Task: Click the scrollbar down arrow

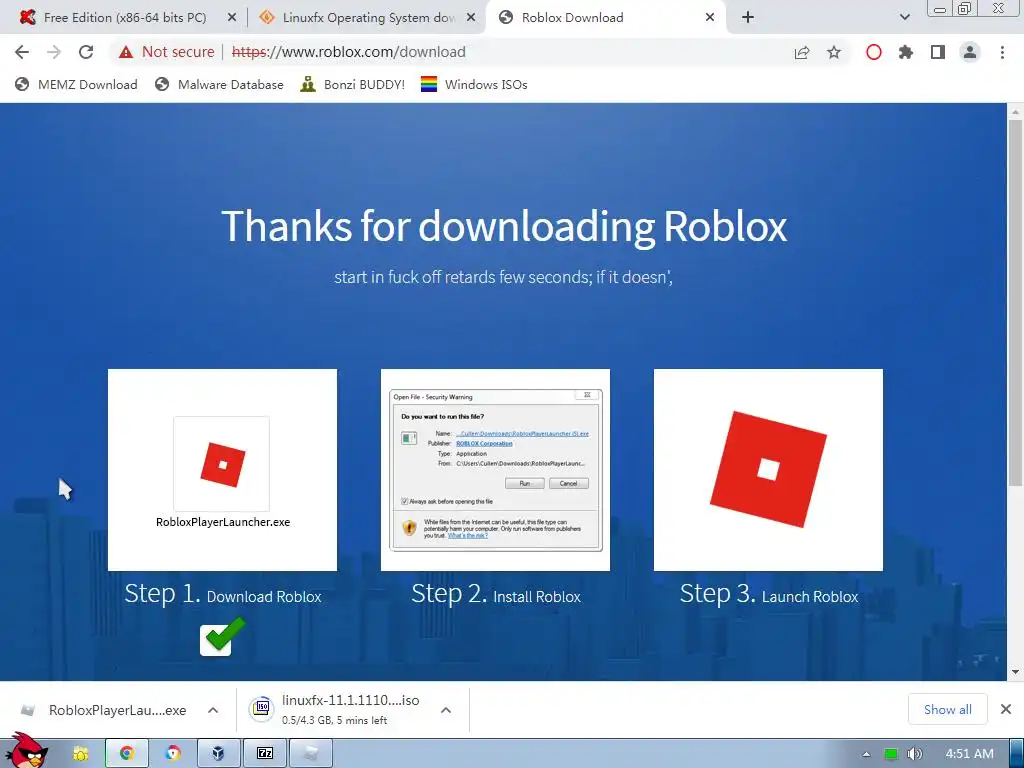Action: [x=1015, y=672]
